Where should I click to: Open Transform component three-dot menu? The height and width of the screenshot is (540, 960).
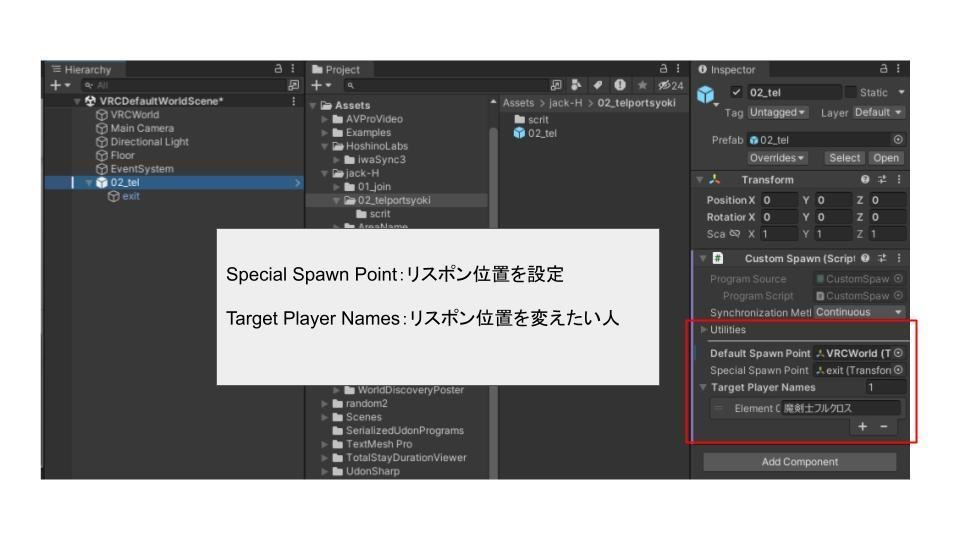coord(899,179)
